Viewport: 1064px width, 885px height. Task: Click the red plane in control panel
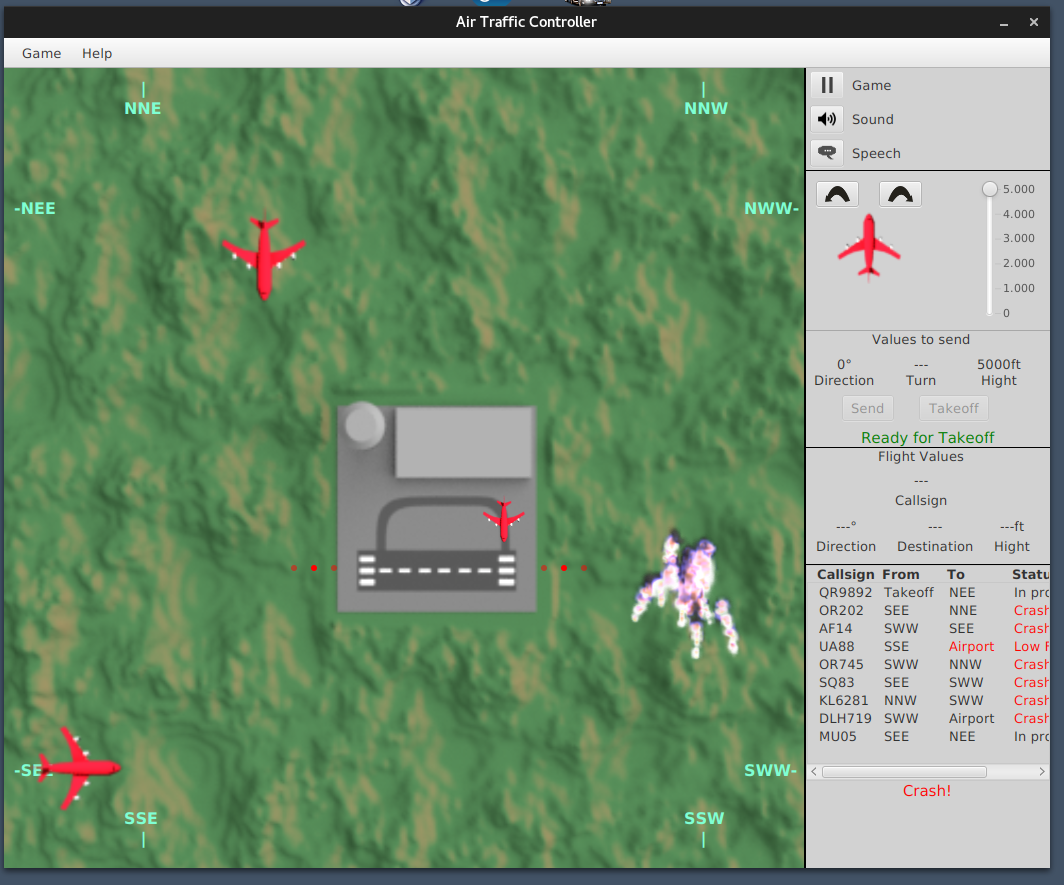pos(869,246)
